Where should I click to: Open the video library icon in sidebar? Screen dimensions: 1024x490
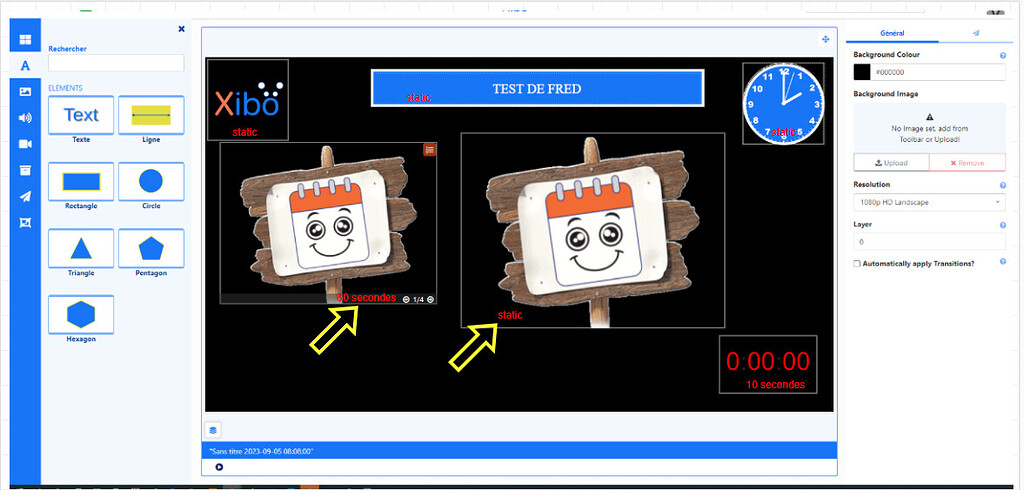[25, 144]
